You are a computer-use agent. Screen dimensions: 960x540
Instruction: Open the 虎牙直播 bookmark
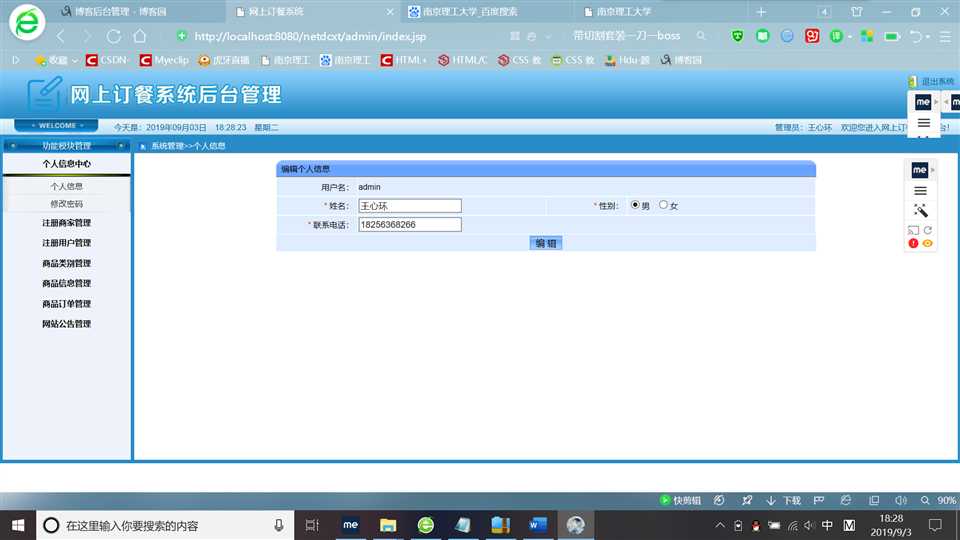tap(224, 60)
